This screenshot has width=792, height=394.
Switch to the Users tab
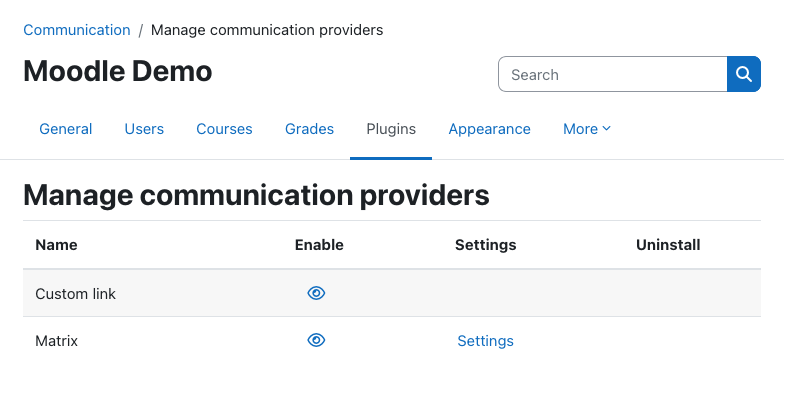tap(144, 129)
